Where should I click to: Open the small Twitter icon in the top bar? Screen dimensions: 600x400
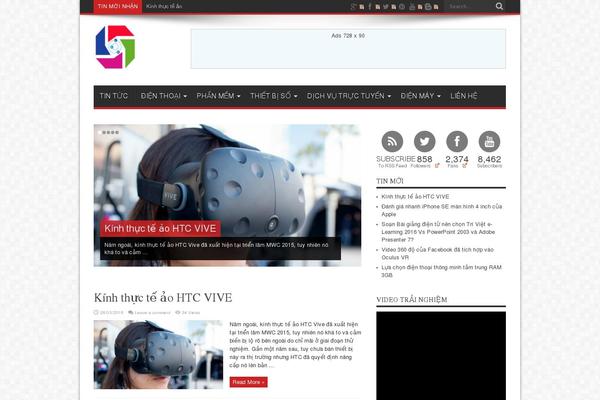[386, 7]
